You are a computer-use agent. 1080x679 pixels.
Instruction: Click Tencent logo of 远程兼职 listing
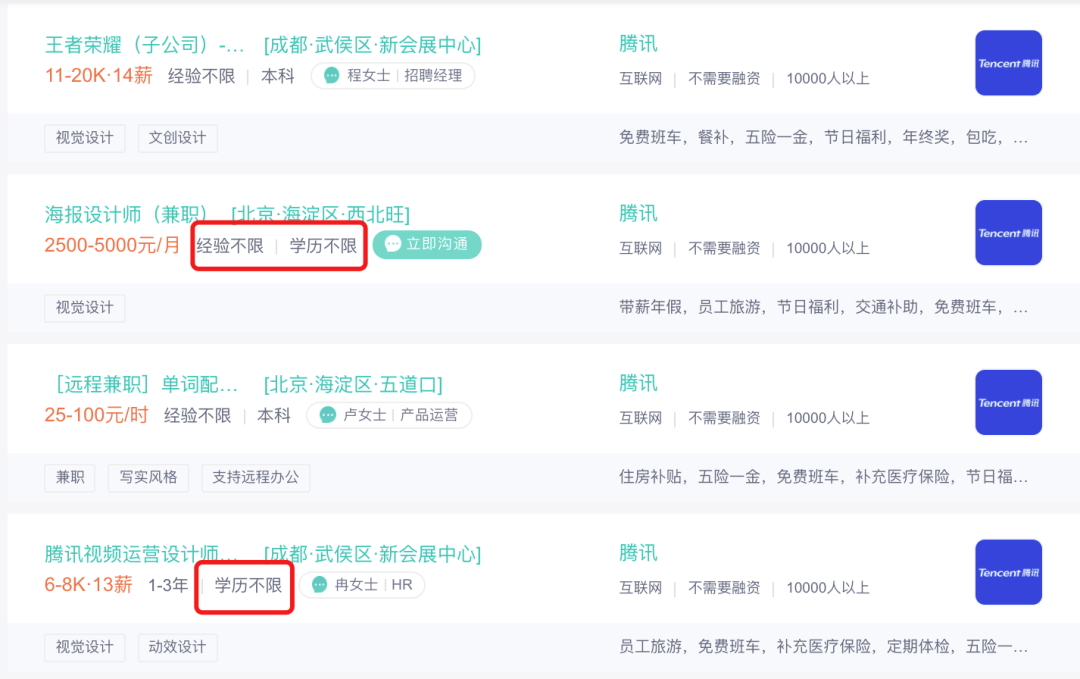(1008, 402)
